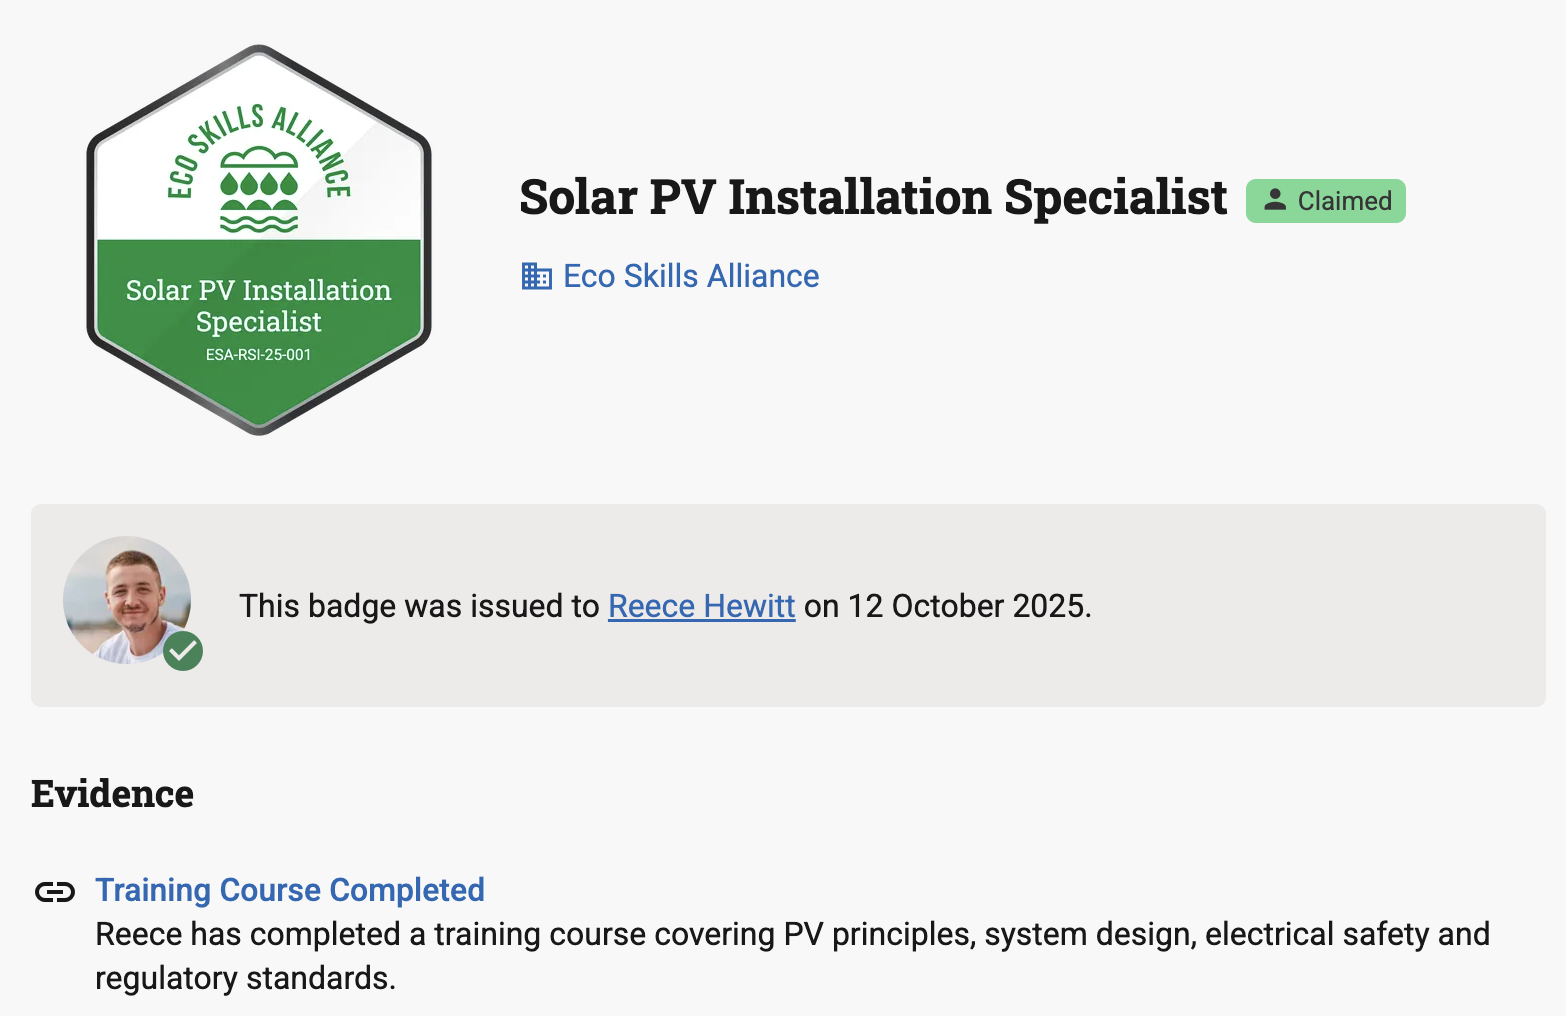Image resolution: width=1566 pixels, height=1016 pixels.
Task: Click the issue date 12 October 2025
Action: pos(968,606)
